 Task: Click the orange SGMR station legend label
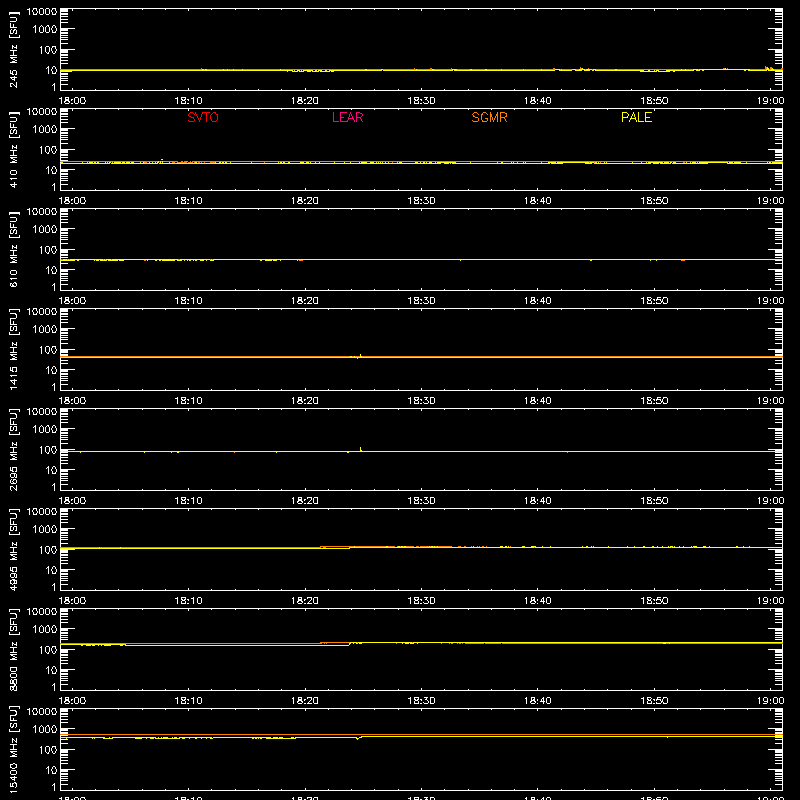[489, 117]
